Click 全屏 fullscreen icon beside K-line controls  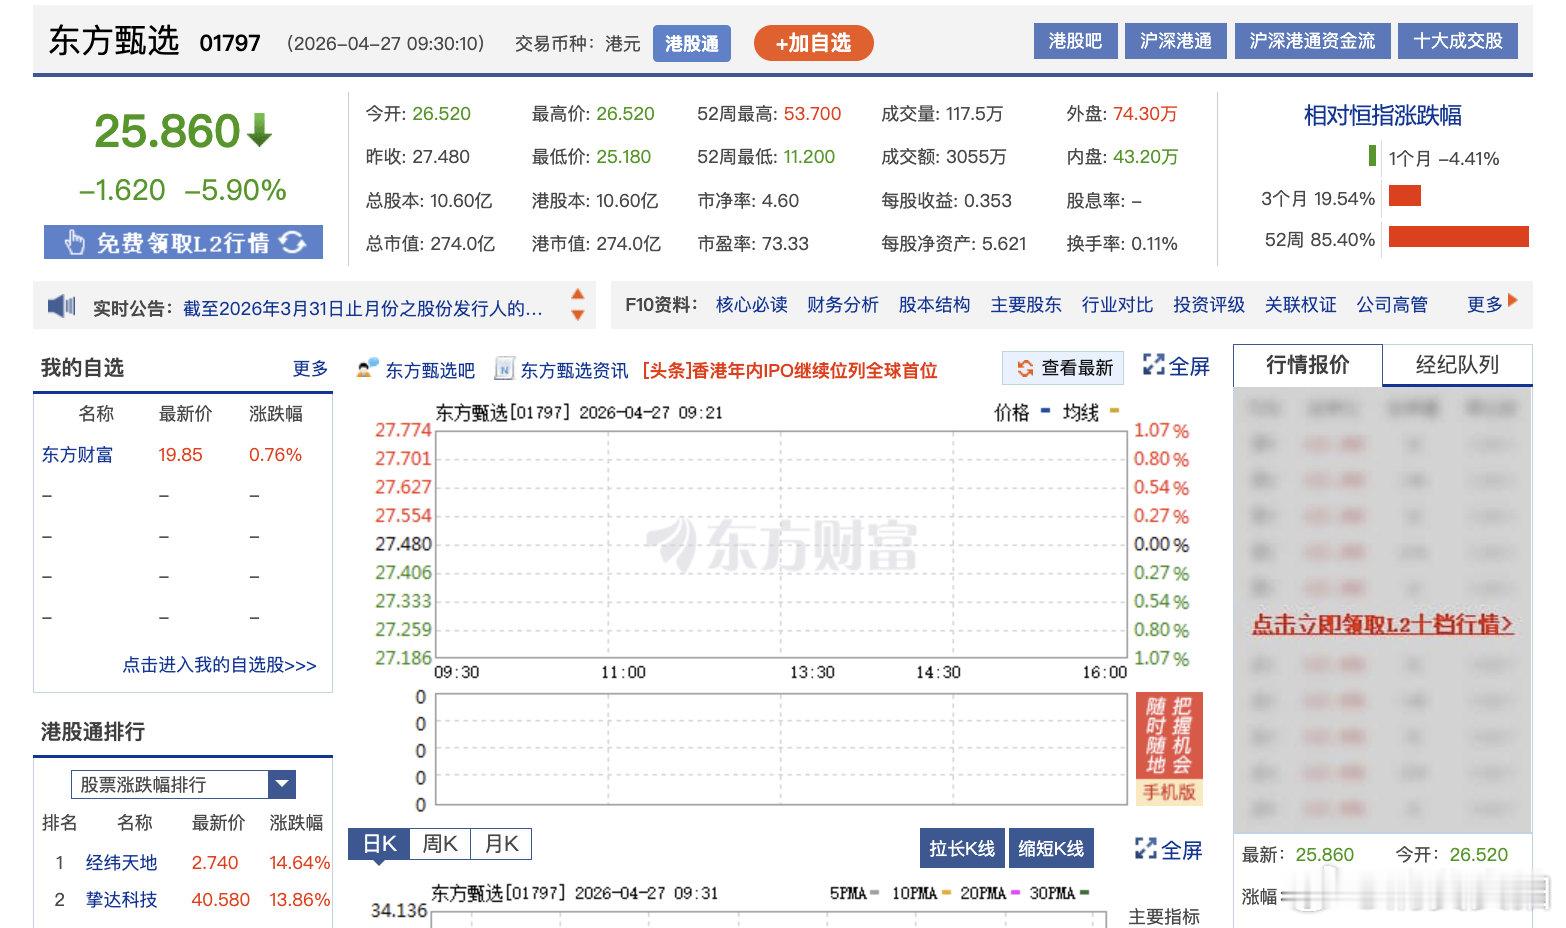click(1144, 849)
